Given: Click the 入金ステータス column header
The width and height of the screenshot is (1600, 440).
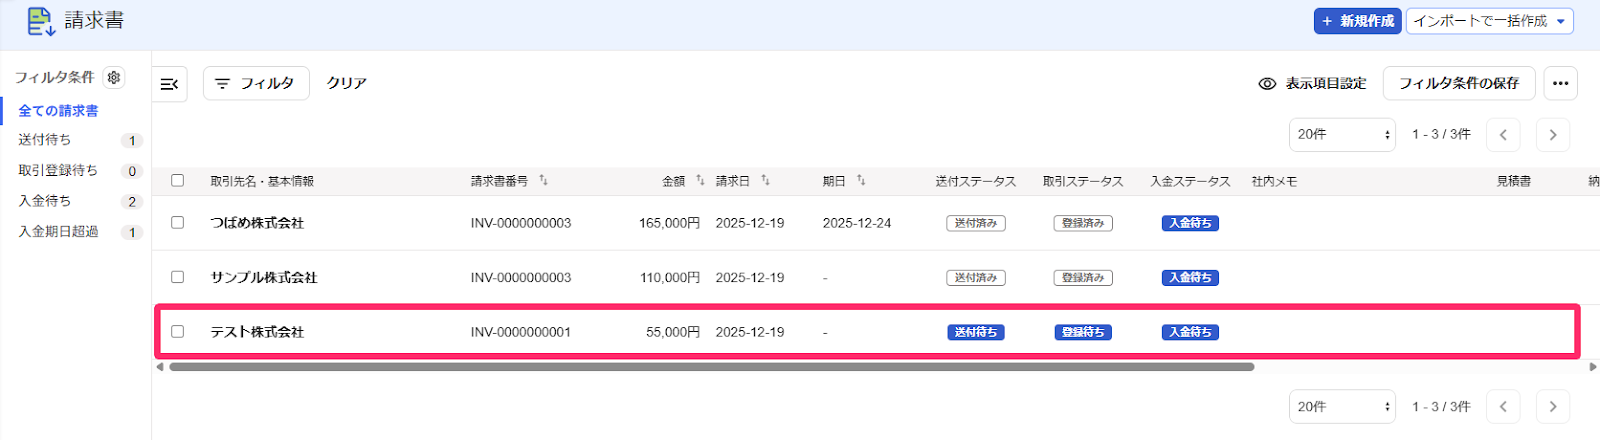Looking at the screenshot, I should click(1190, 181).
